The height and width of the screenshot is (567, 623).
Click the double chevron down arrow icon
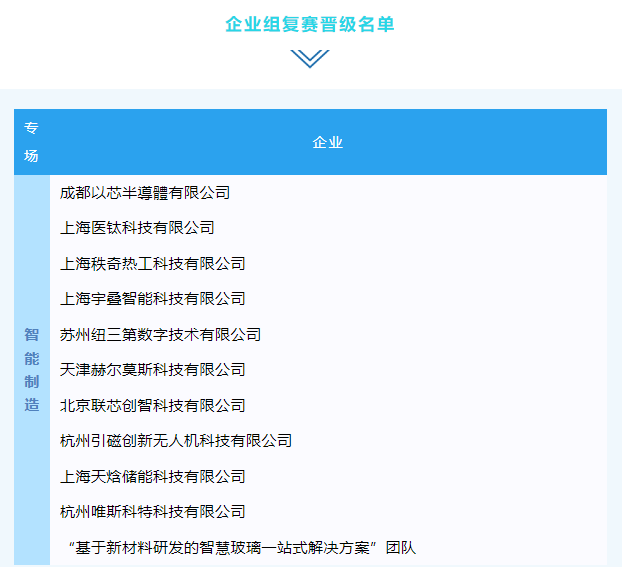pos(310,59)
